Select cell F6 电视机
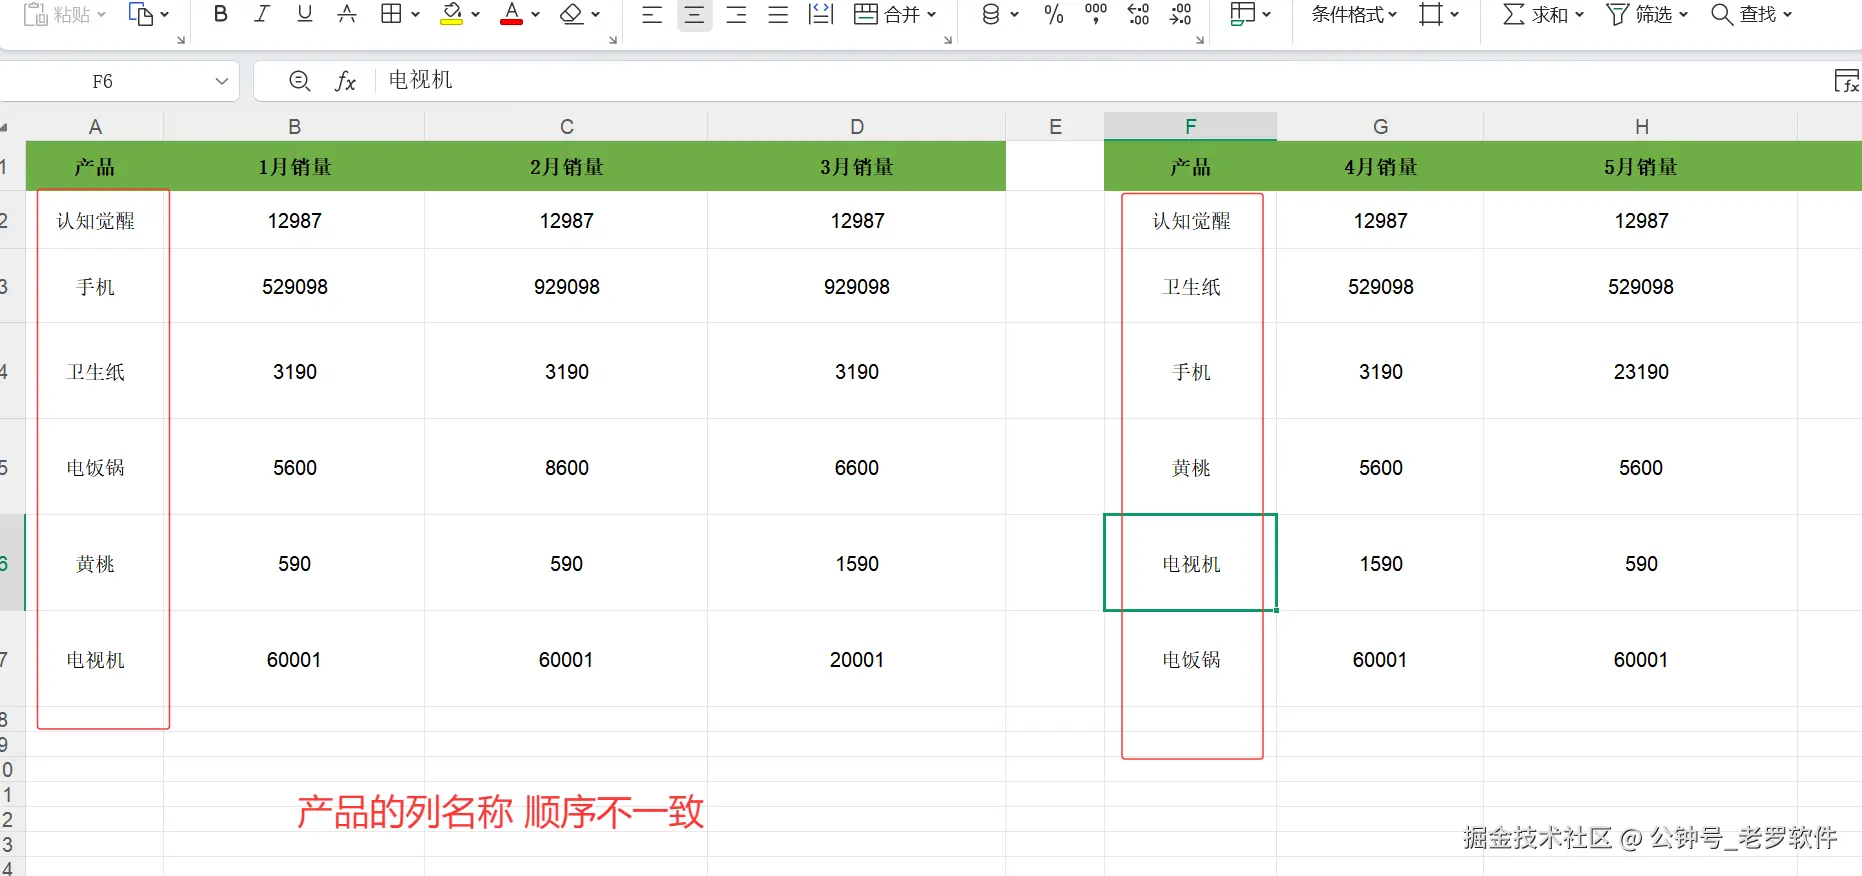Viewport: 1862px width, 876px height. click(1190, 563)
